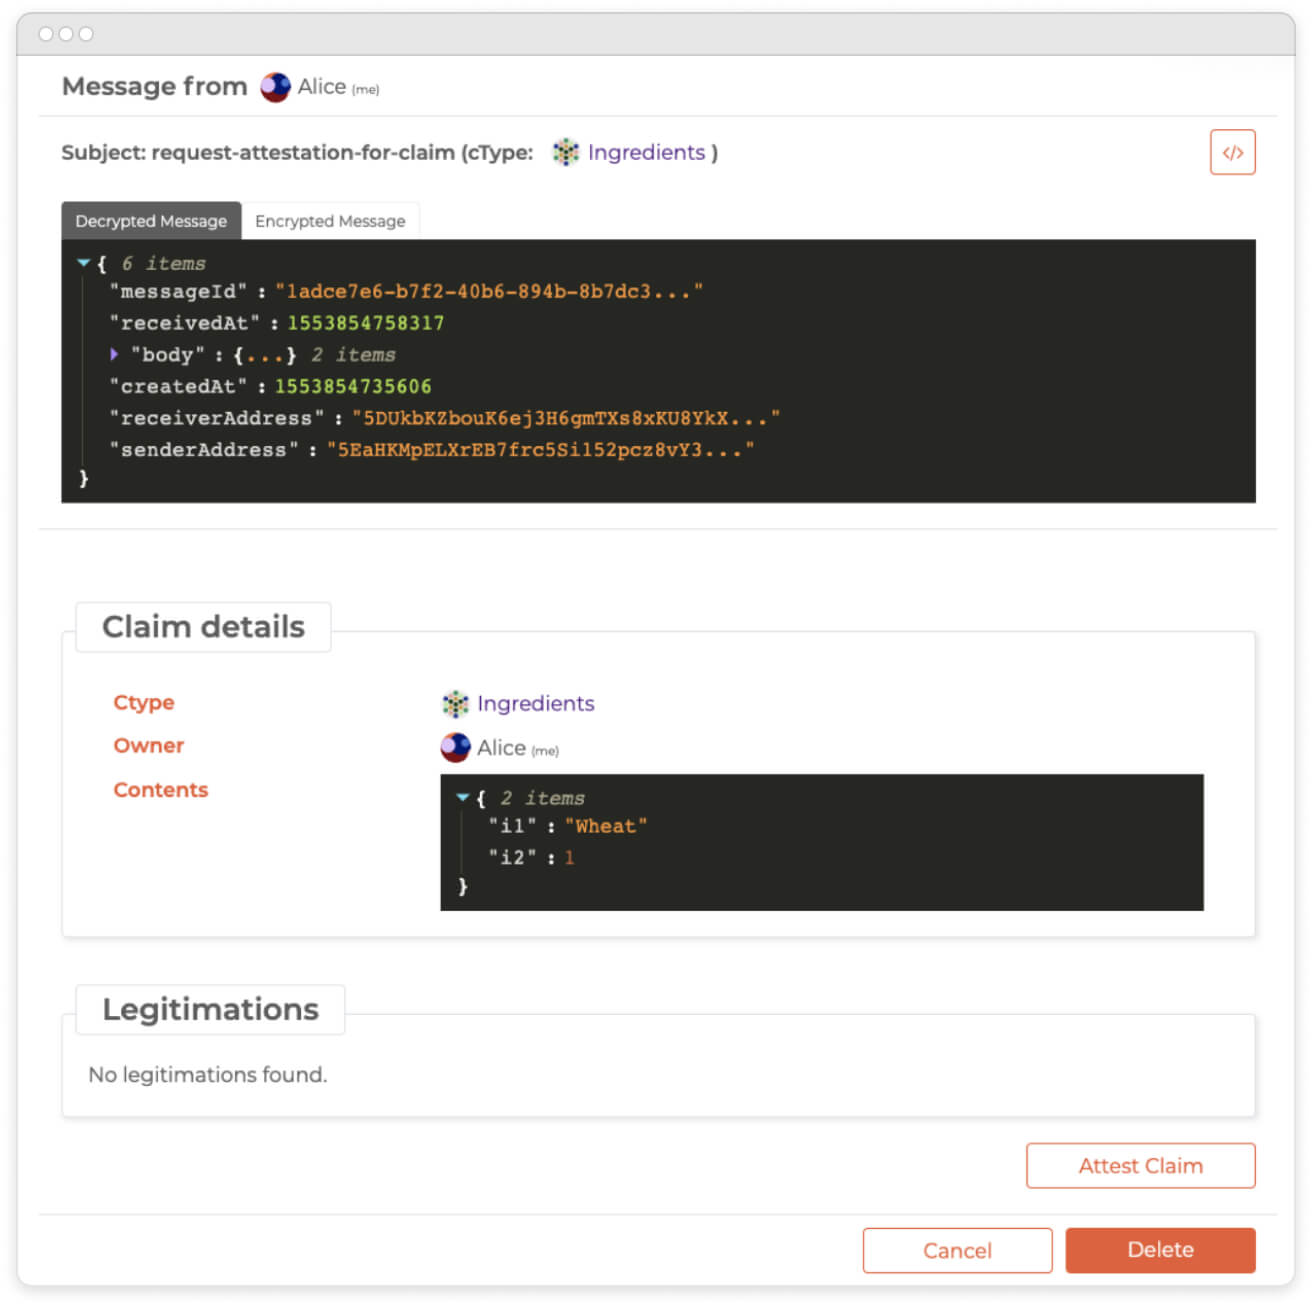Click the "senderAddress" key
Screen dimensions: 1312x1307
[x=203, y=450]
